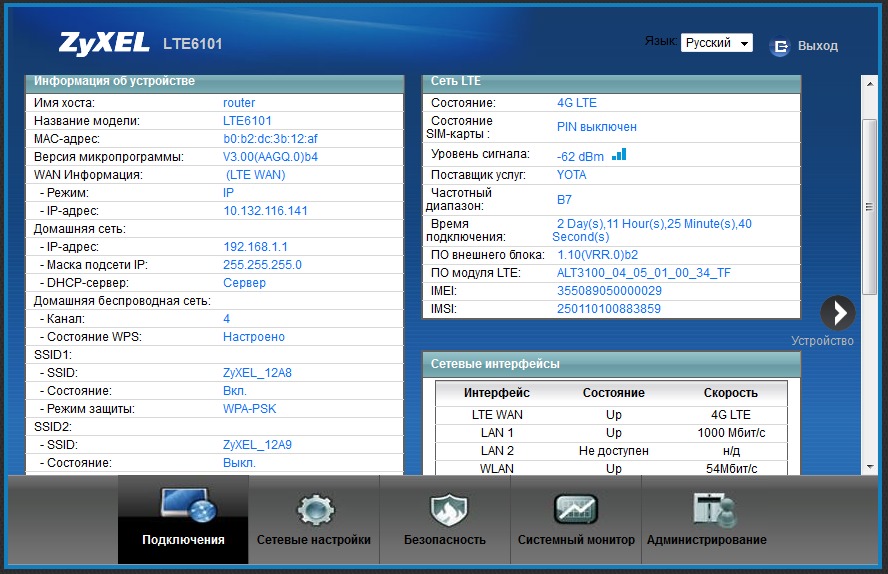Click SSID2 state Выкл.
Image resolution: width=888 pixels, height=574 pixels.
coord(239,463)
